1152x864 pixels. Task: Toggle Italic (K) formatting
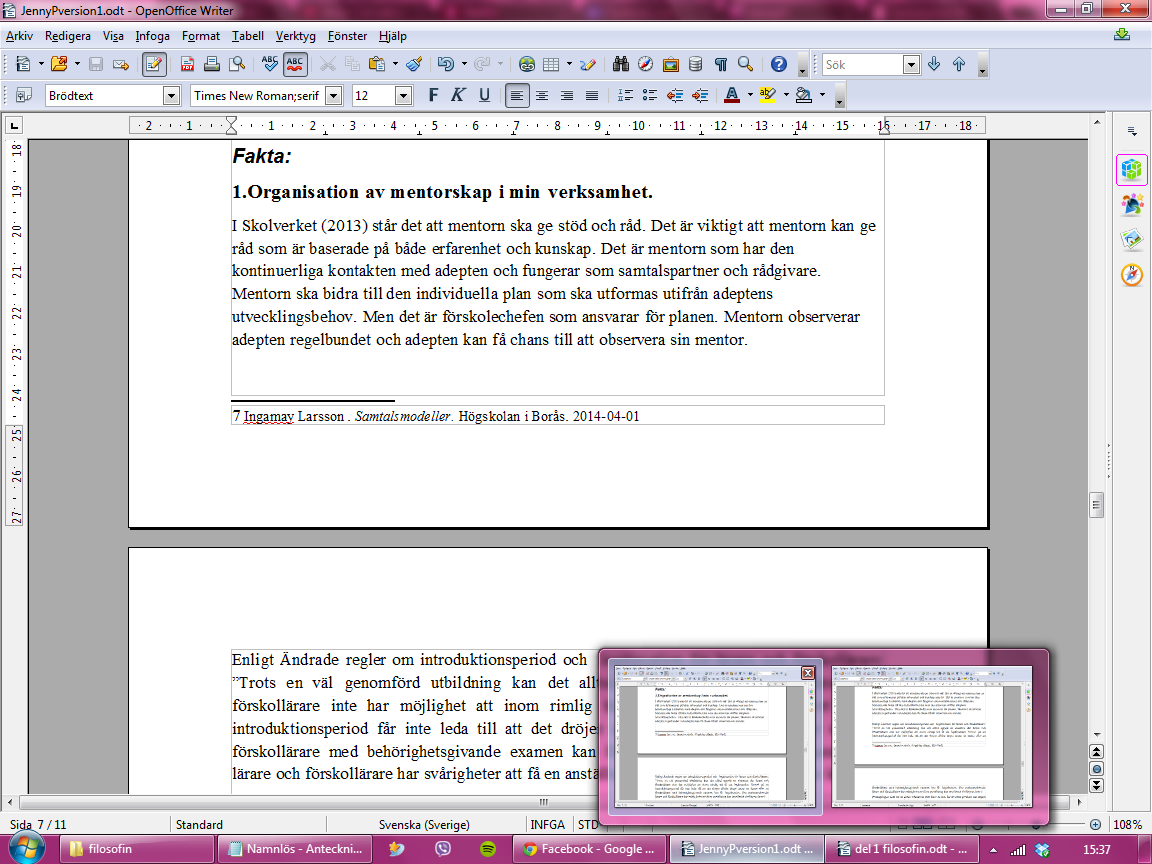(458, 95)
